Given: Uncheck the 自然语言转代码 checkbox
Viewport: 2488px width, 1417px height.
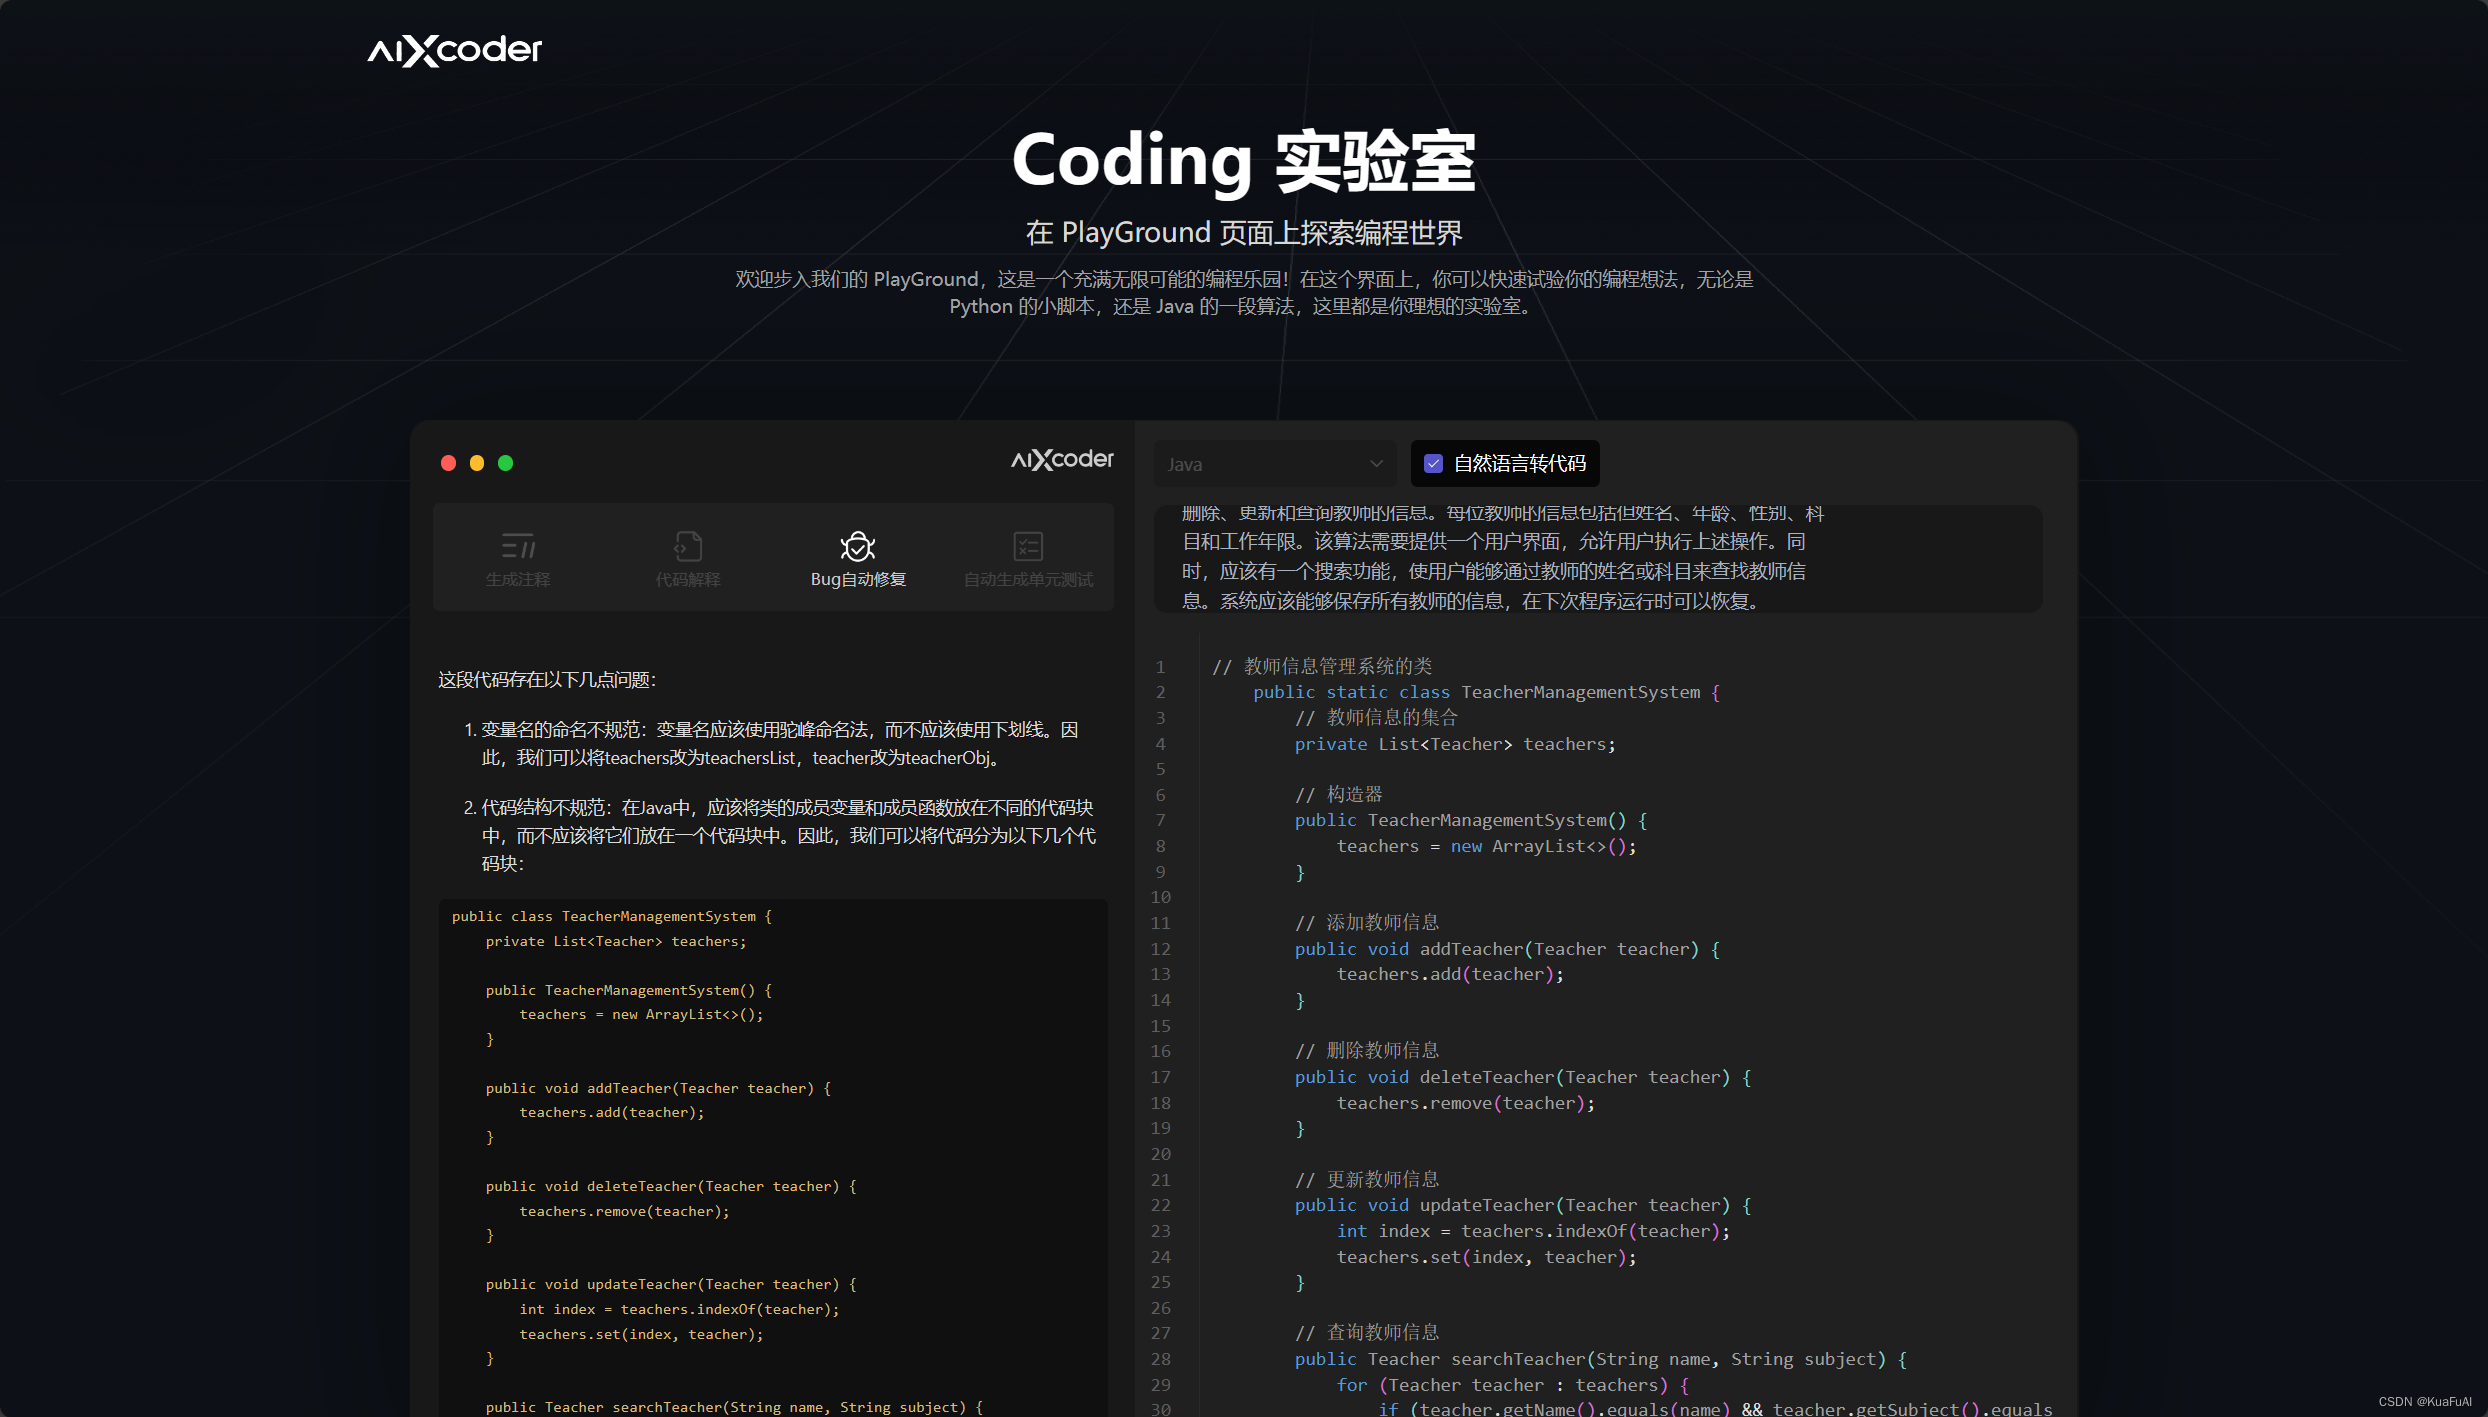Looking at the screenshot, I should point(1433,463).
